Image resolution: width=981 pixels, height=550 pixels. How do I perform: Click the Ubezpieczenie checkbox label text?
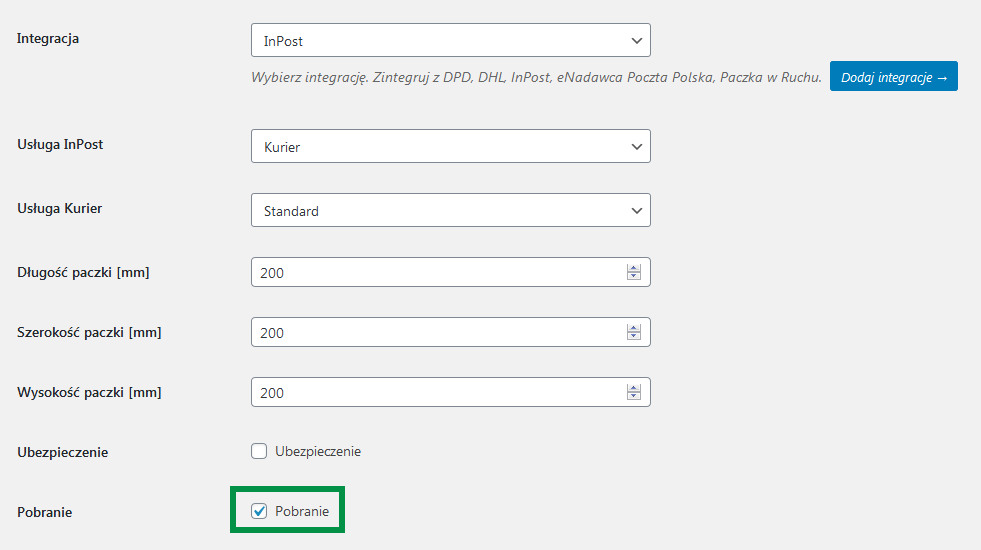pyautogui.click(x=318, y=452)
